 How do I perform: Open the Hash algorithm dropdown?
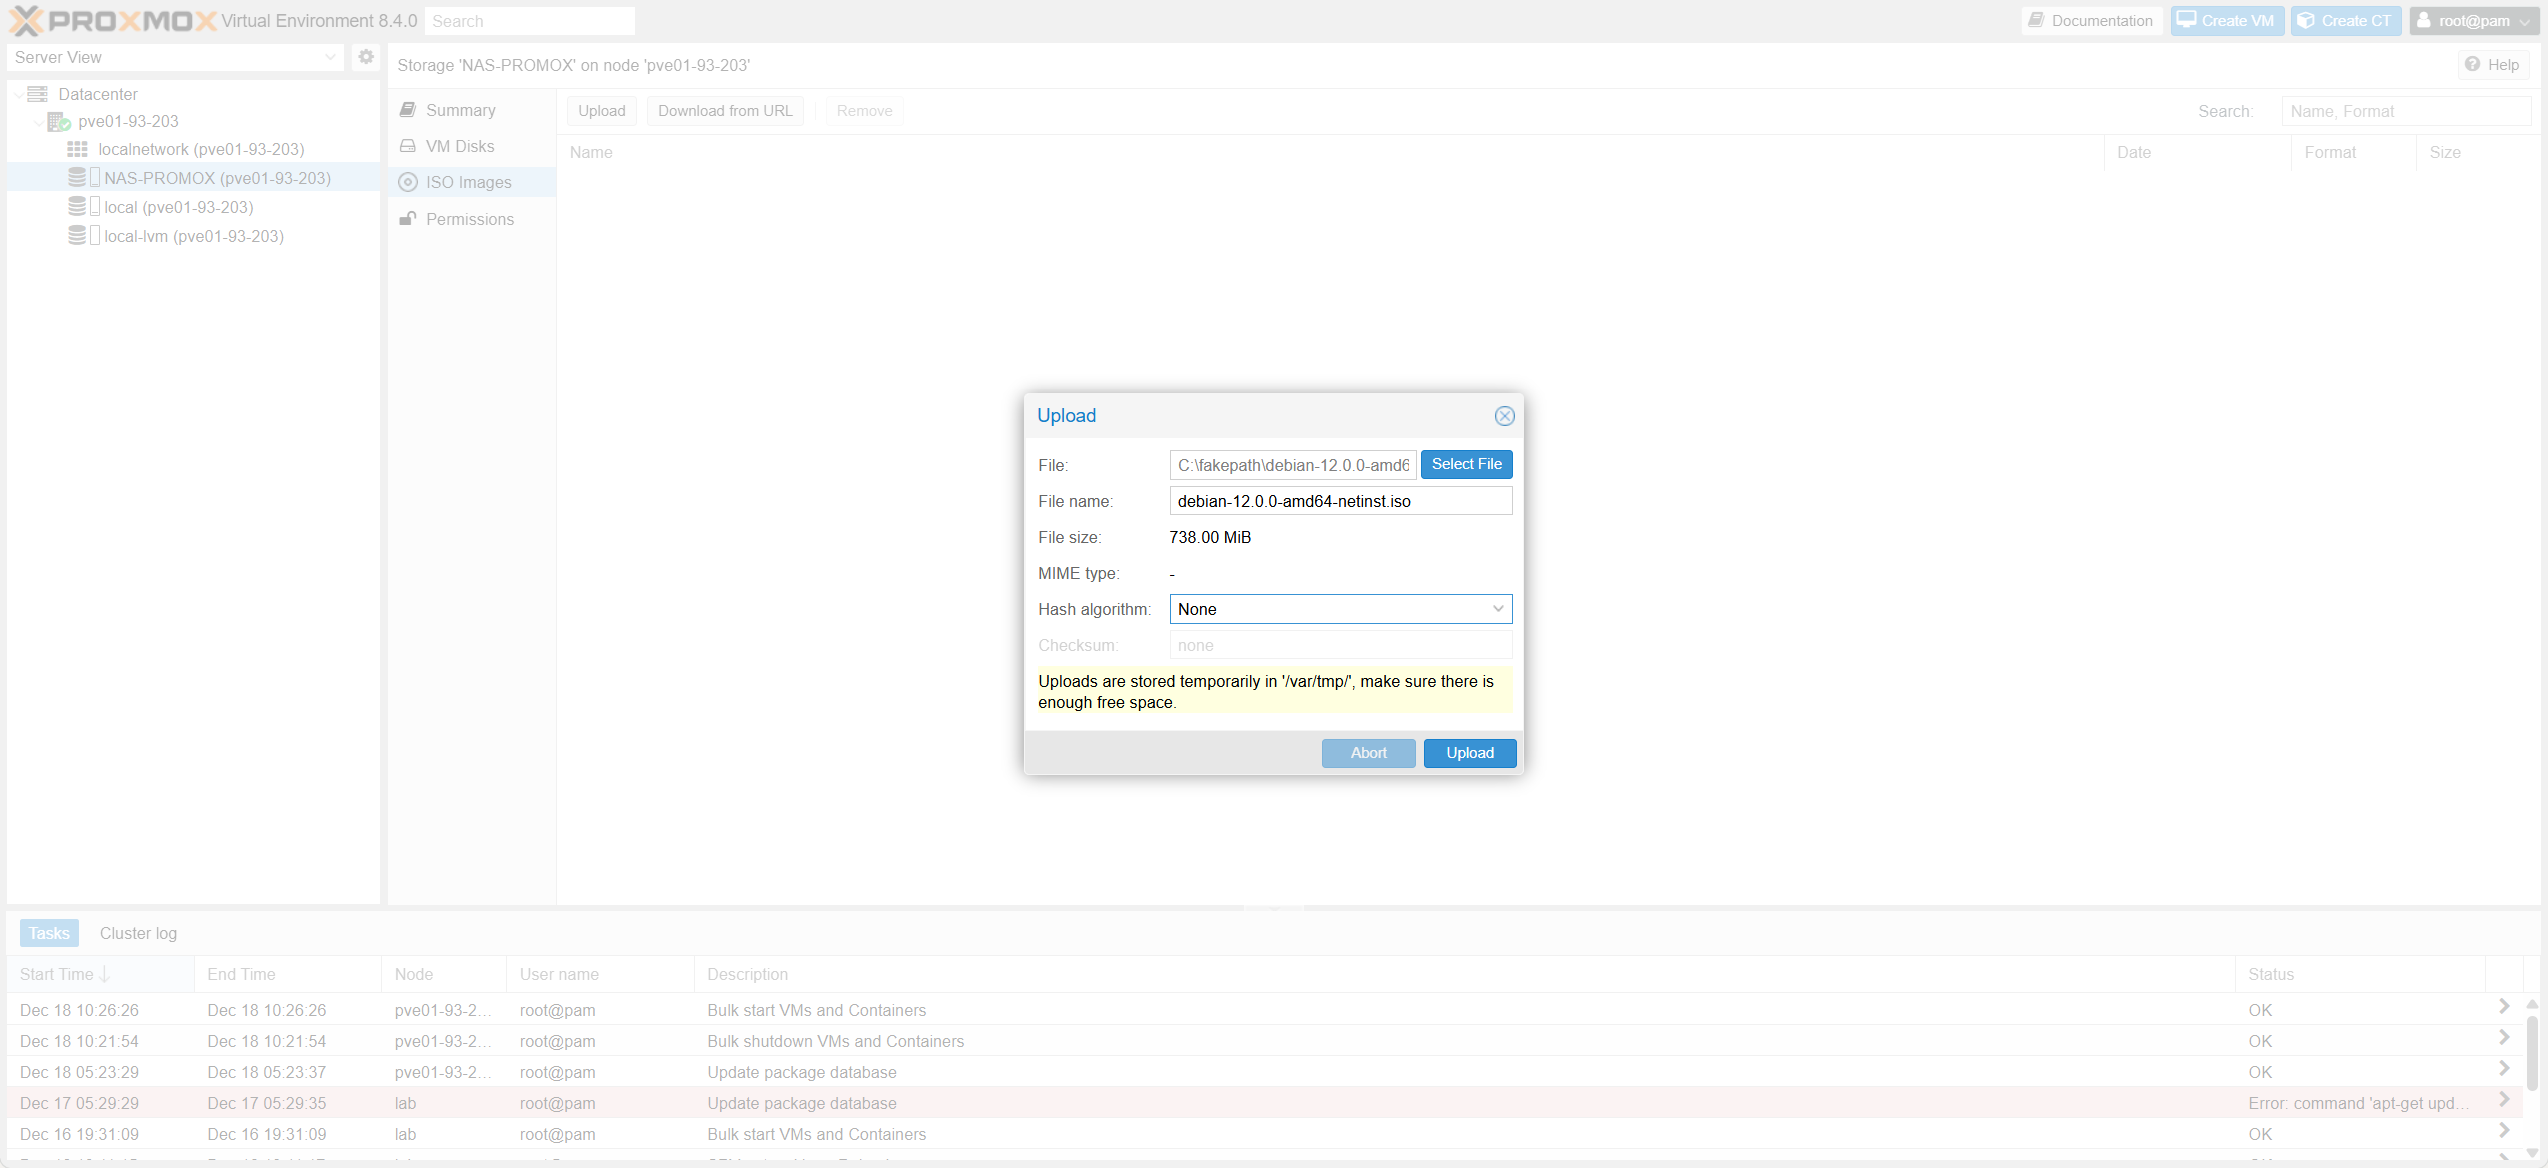(x=1498, y=608)
